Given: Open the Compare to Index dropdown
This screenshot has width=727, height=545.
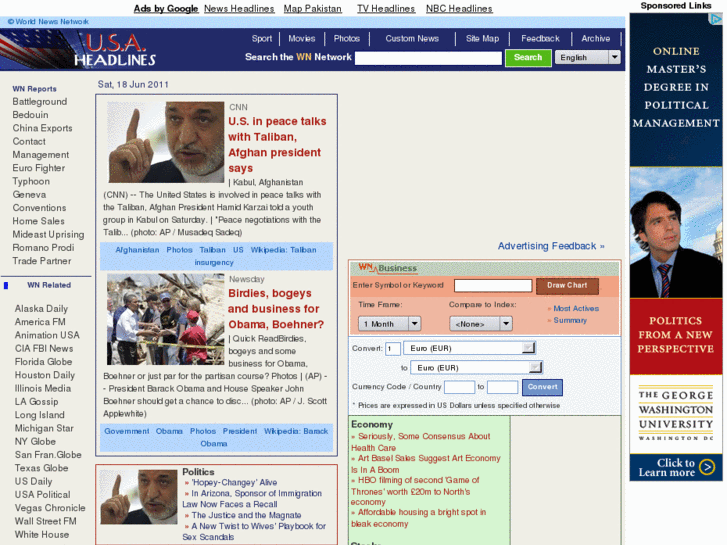Looking at the screenshot, I should (481, 324).
